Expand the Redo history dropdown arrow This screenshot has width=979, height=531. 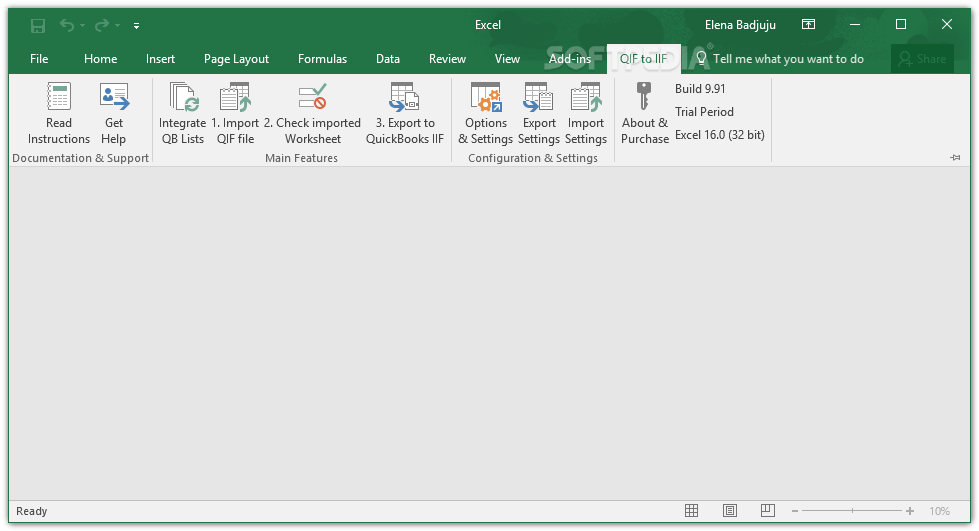point(117,26)
